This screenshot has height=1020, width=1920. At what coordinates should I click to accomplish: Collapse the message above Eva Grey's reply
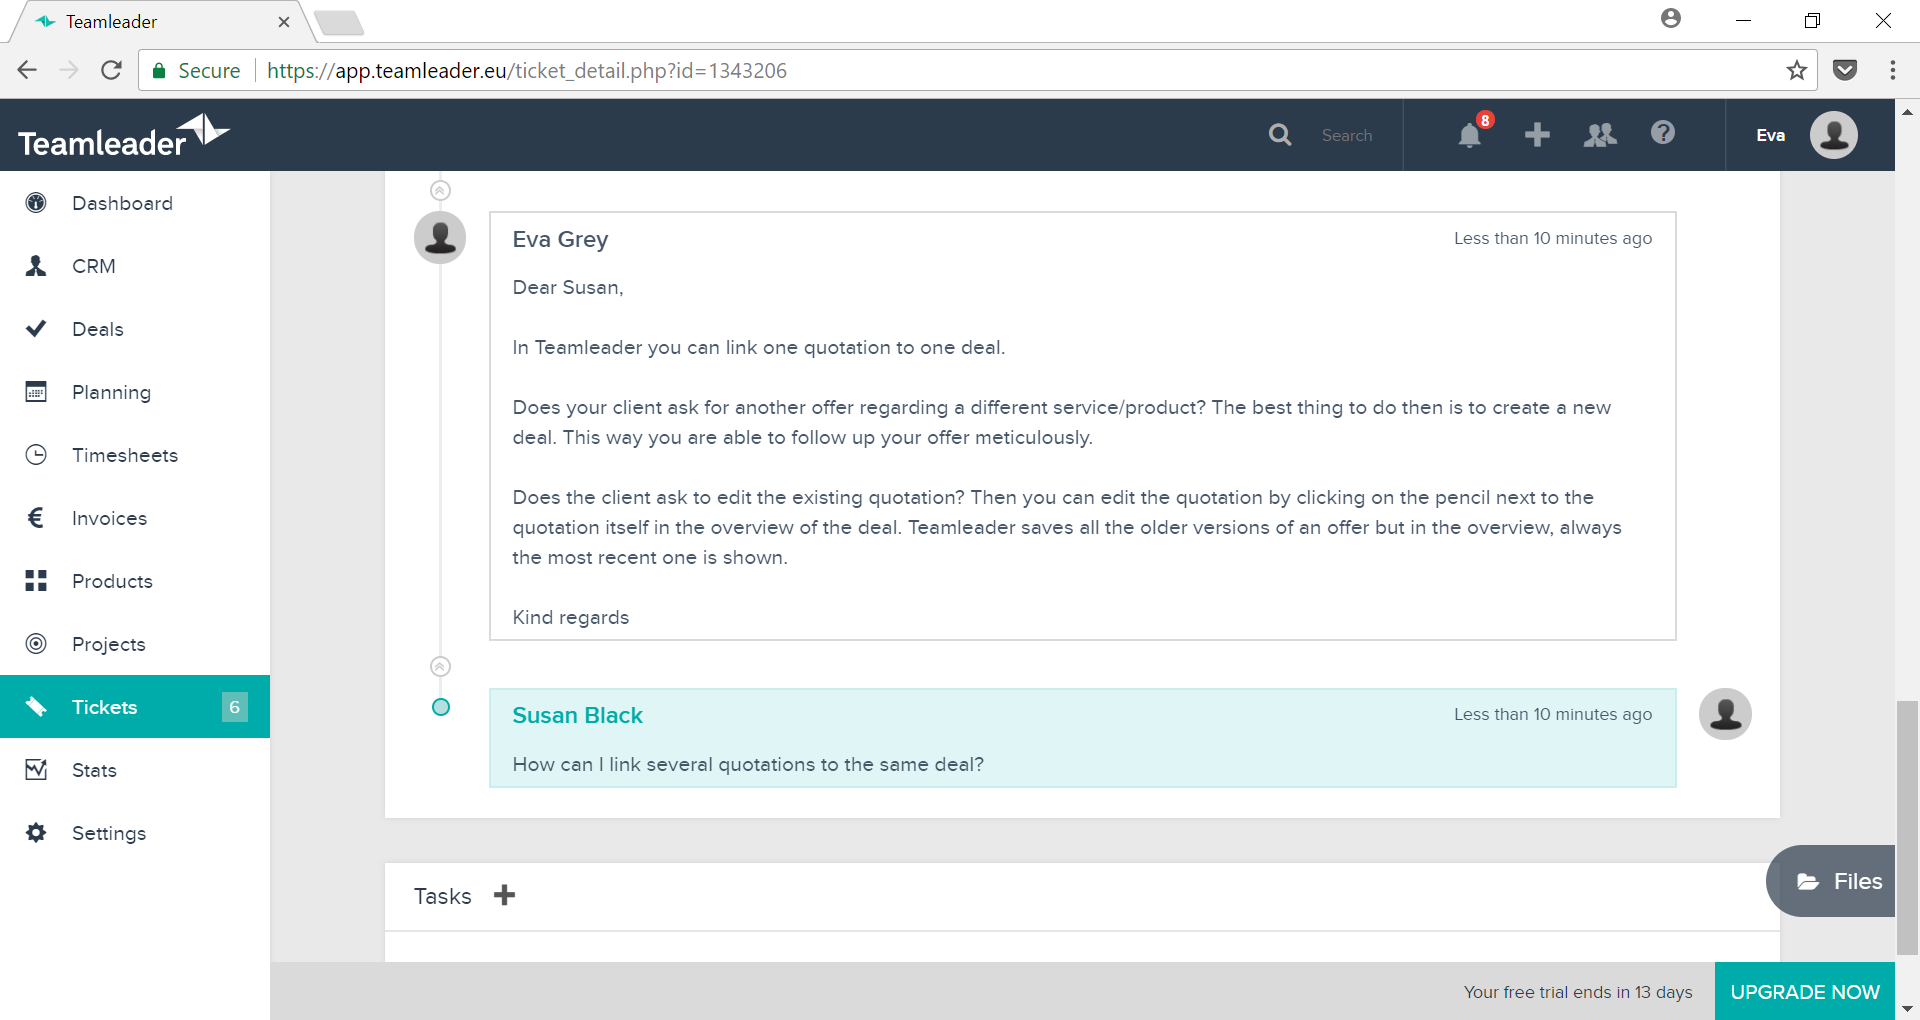pos(440,190)
